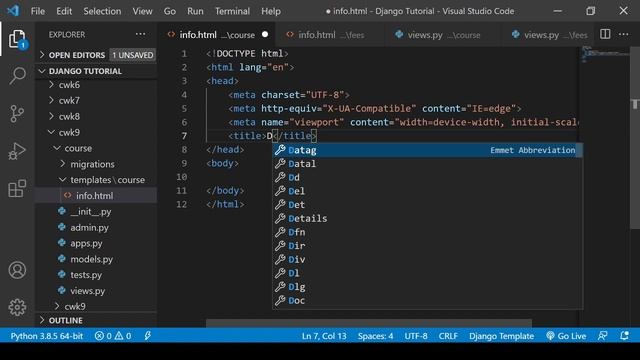Open the View menu
The image size is (640, 360).
(x=142, y=11)
